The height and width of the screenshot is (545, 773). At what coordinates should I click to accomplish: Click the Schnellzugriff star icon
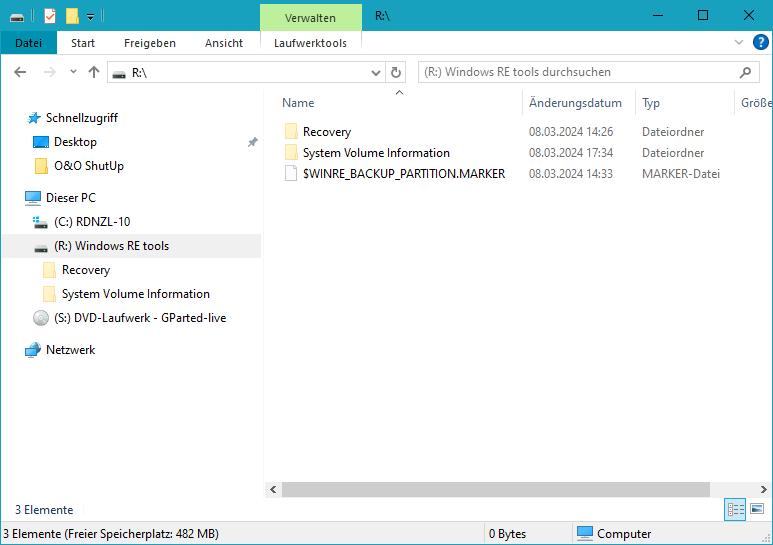(34, 118)
